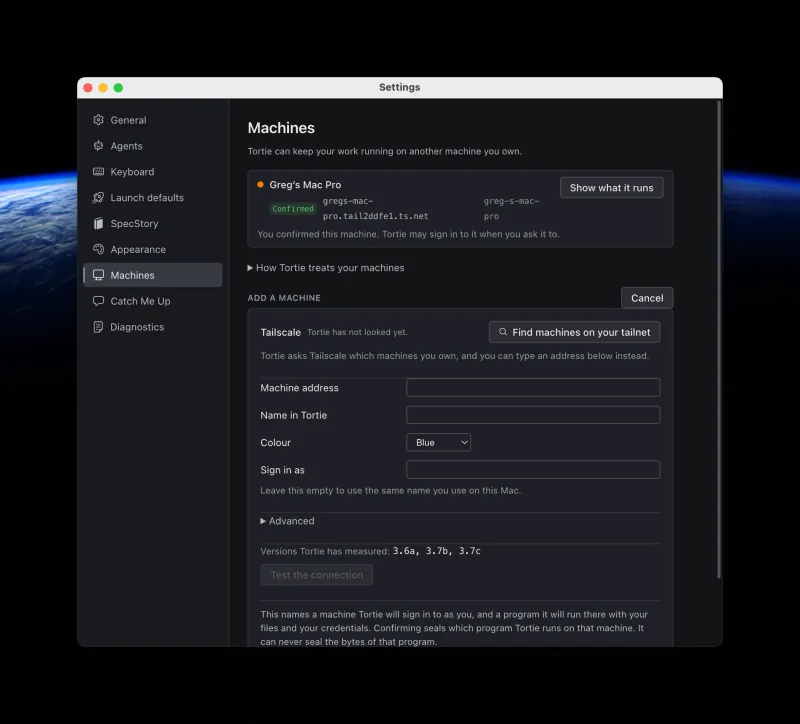Click the Greg's Mac Pro machine name
The height and width of the screenshot is (724, 800).
tap(305, 185)
